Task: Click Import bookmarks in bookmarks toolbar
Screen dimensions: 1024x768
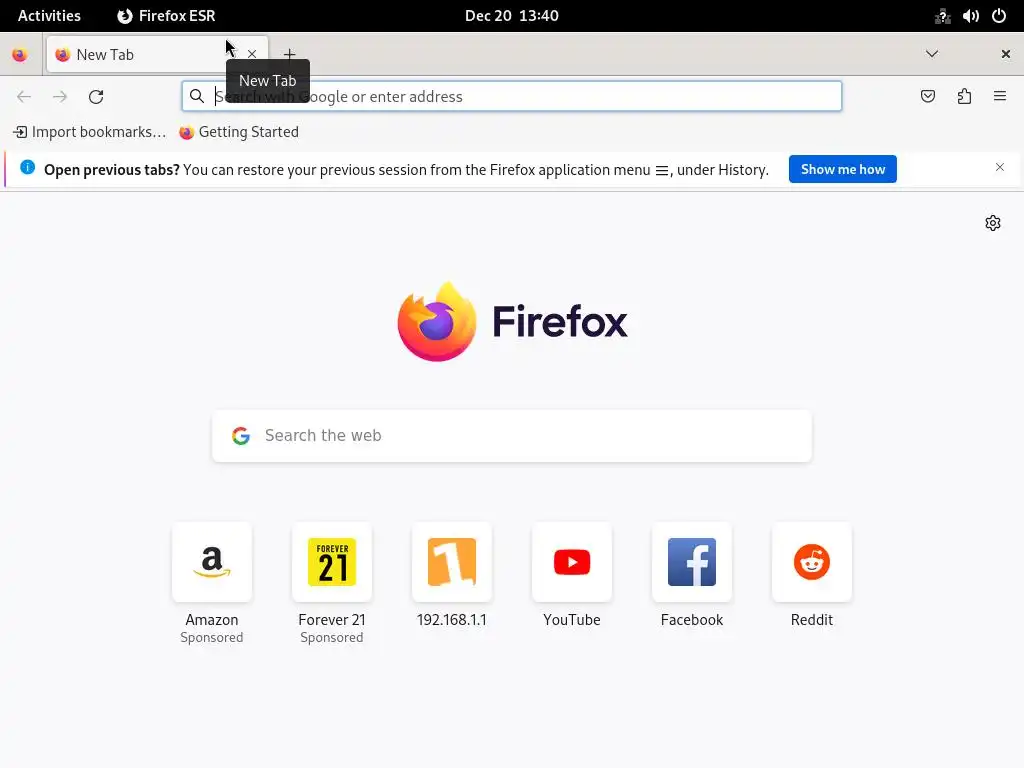Action: (89, 132)
